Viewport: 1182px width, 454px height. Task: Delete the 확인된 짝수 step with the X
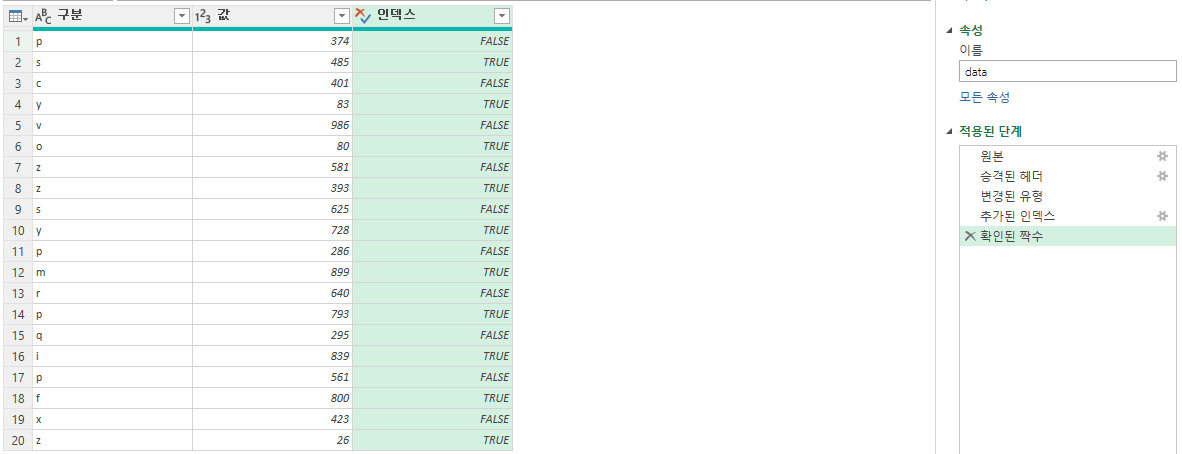click(x=970, y=237)
